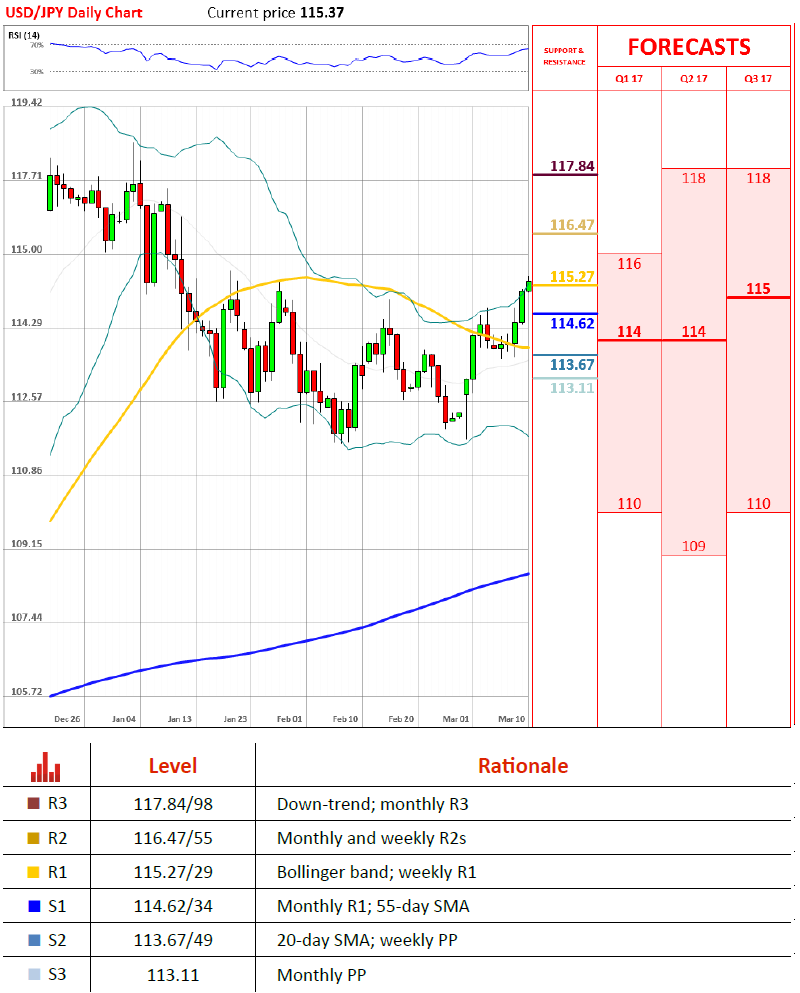Click 'Bollinger band; weekly R1' rationale
Screen dimensions: 800x993
click(x=376, y=873)
